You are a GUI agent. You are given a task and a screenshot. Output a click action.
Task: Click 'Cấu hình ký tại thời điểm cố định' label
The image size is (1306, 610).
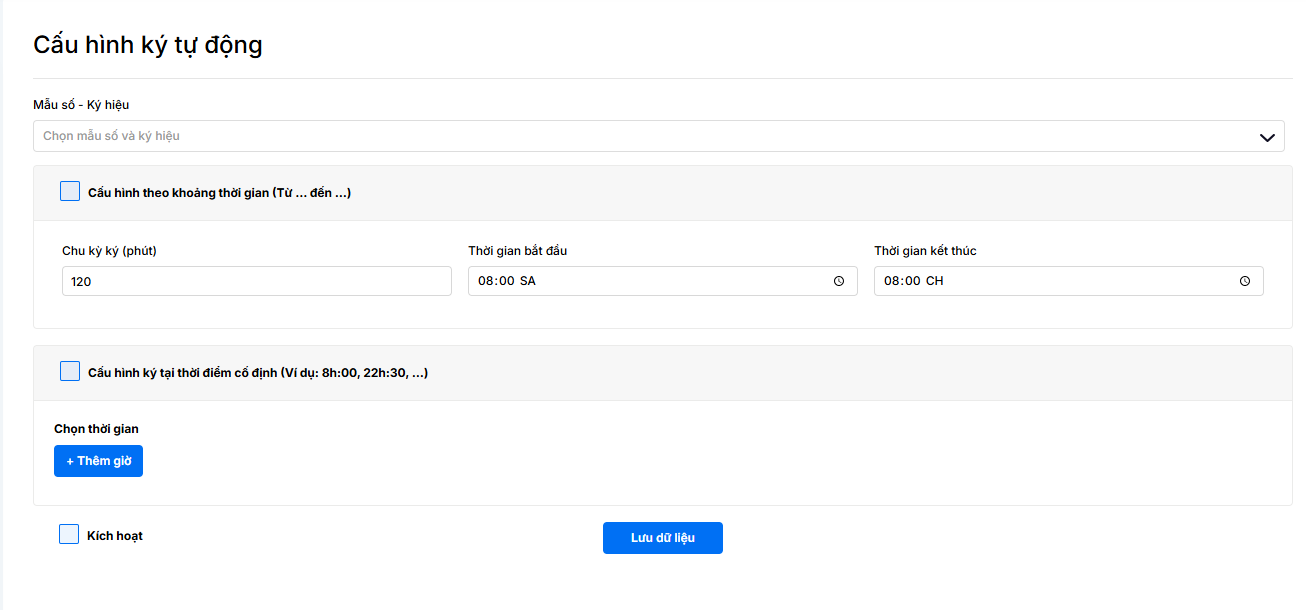(x=258, y=373)
